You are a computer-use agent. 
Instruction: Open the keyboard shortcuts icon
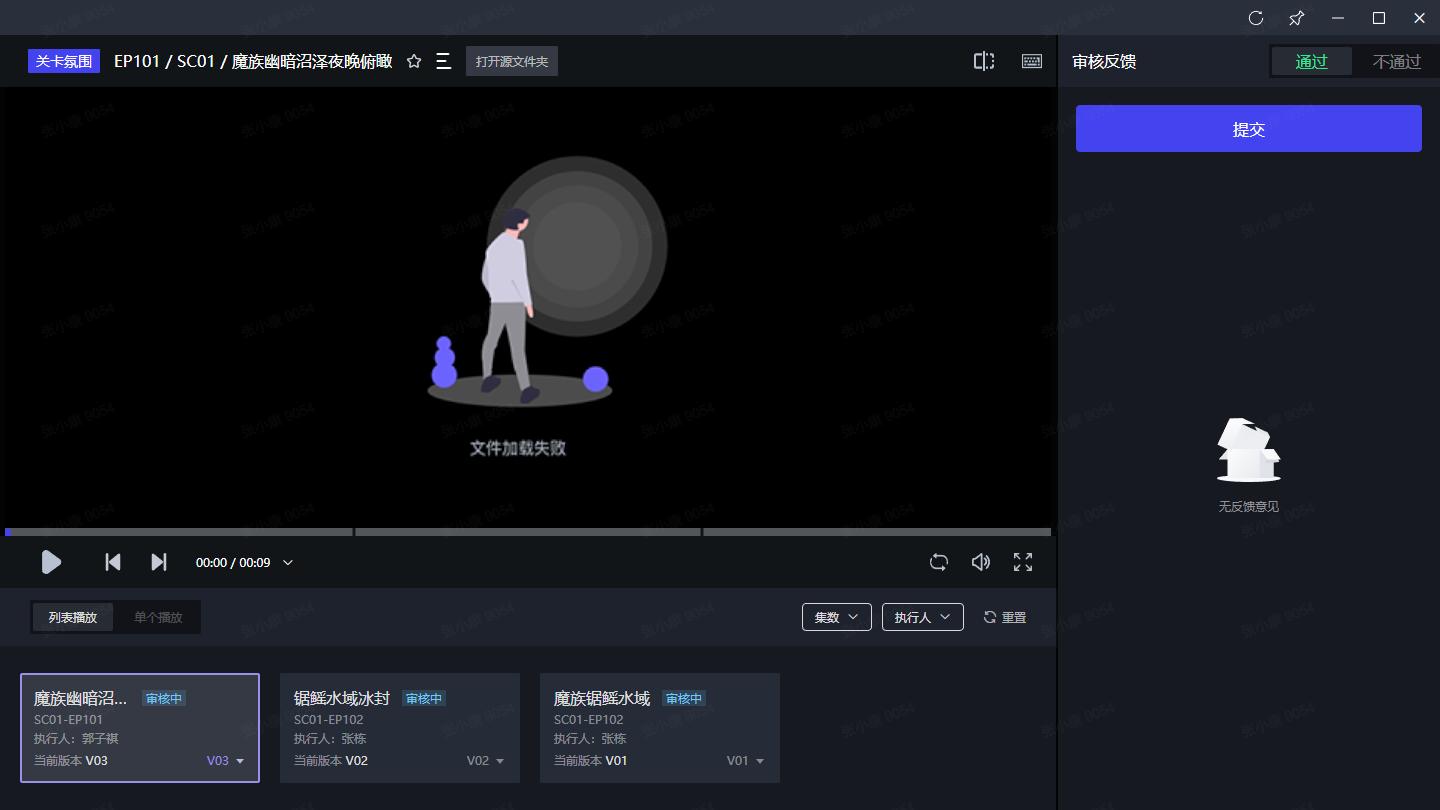pos(1032,62)
